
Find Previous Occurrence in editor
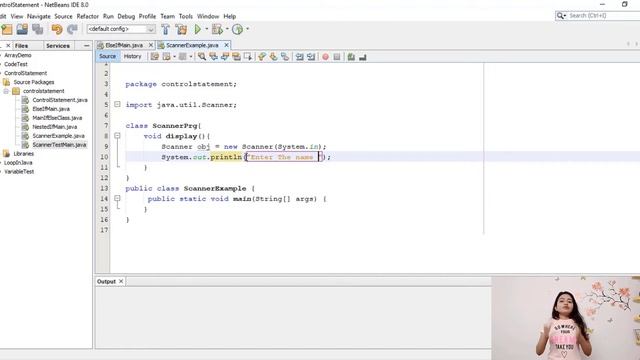pyautogui.click(x=213, y=57)
